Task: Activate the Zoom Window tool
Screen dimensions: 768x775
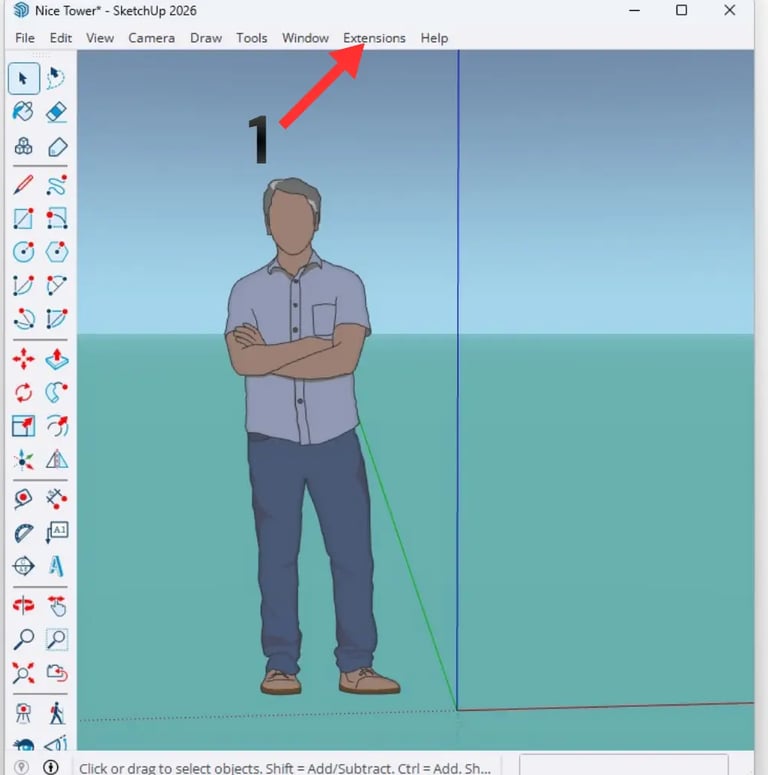Action: 56,640
